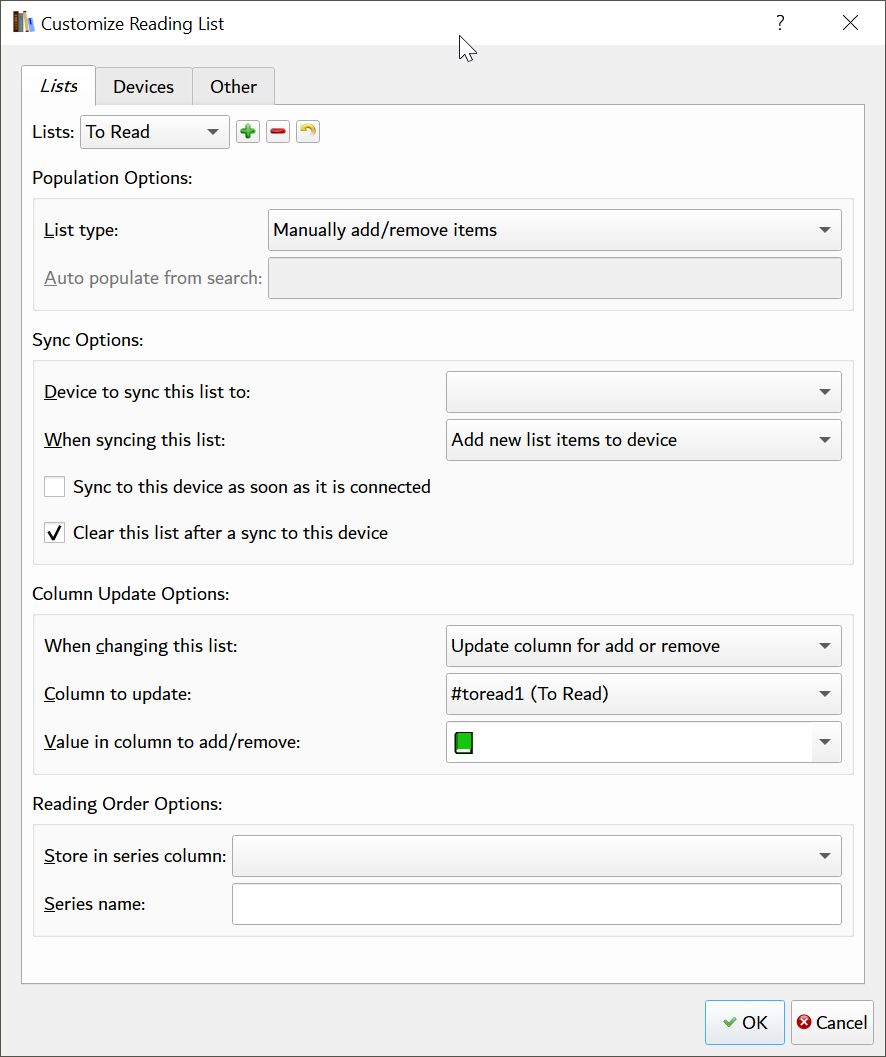Click the green book value icon
The image size is (886, 1057).
pyautogui.click(x=463, y=743)
